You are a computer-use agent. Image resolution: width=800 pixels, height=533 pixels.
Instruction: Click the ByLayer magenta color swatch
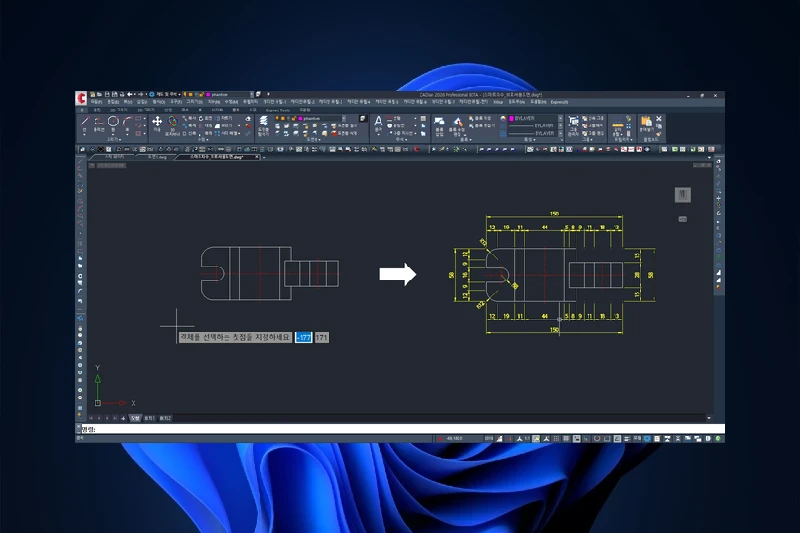coord(511,117)
